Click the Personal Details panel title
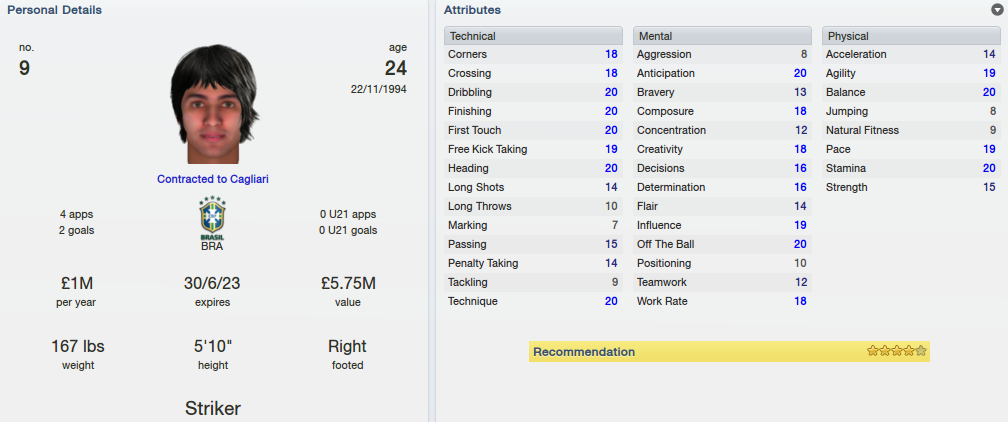Screen dimensions: 1008x422 (55, 10)
